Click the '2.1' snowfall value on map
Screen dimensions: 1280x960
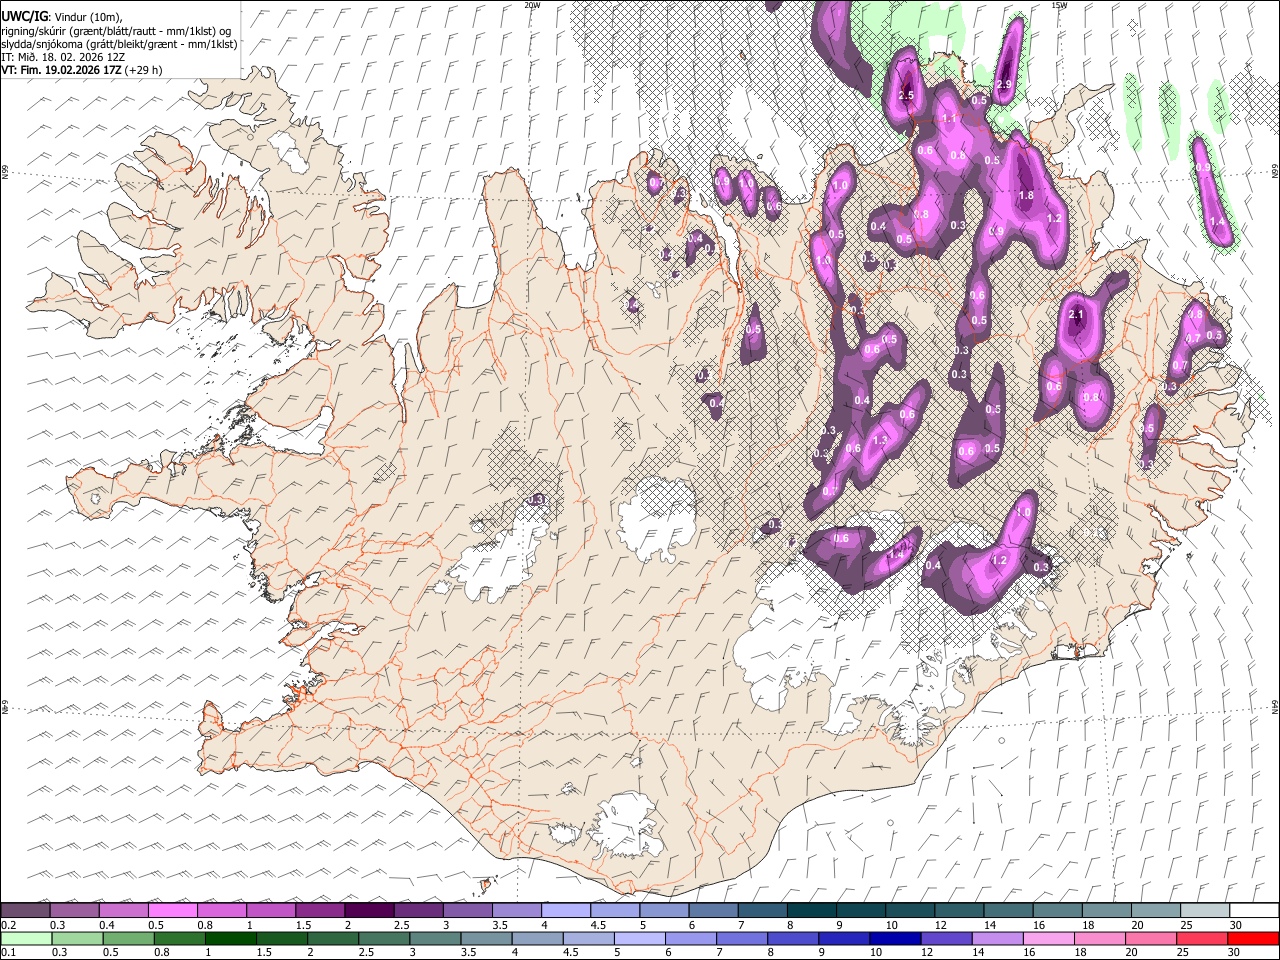coord(1077,315)
